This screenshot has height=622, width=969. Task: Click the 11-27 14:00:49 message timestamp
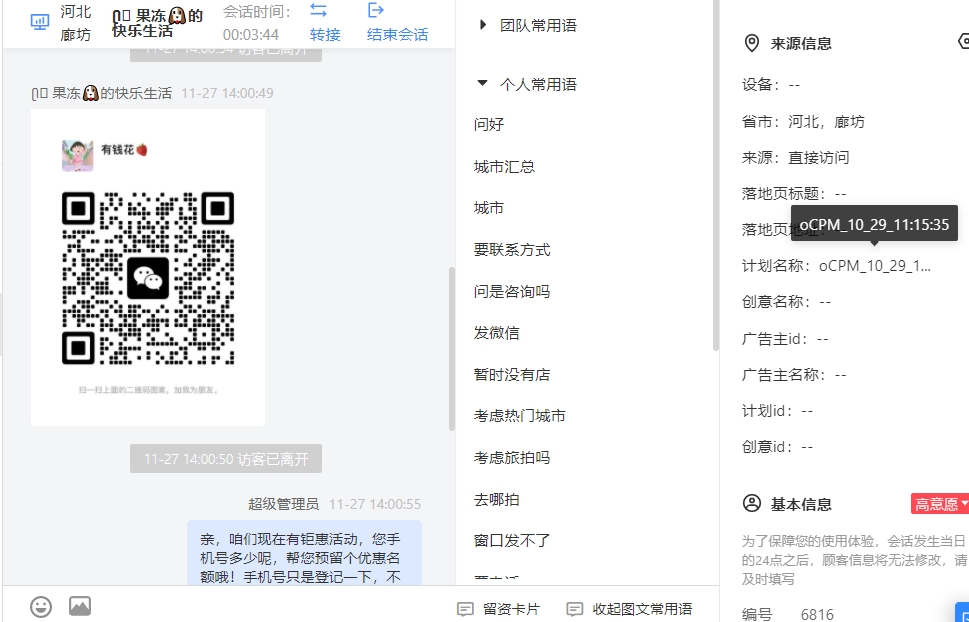[x=227, y=93]
